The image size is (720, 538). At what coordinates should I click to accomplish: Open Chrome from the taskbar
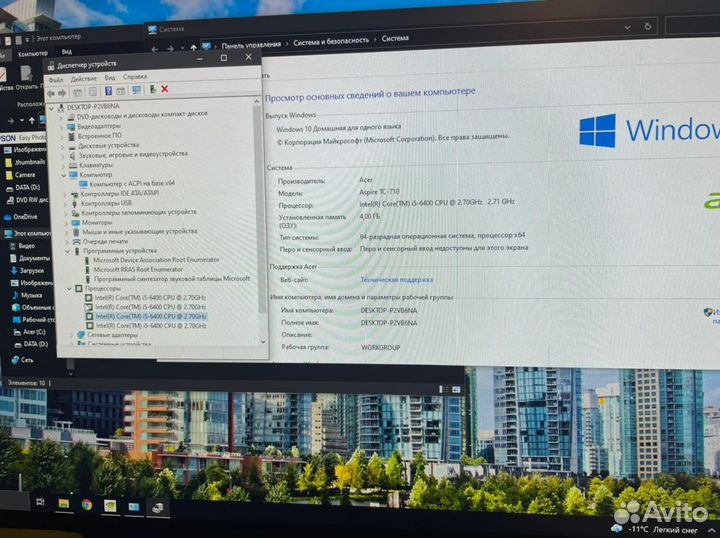pyautogui.click(x=88, y=505)
